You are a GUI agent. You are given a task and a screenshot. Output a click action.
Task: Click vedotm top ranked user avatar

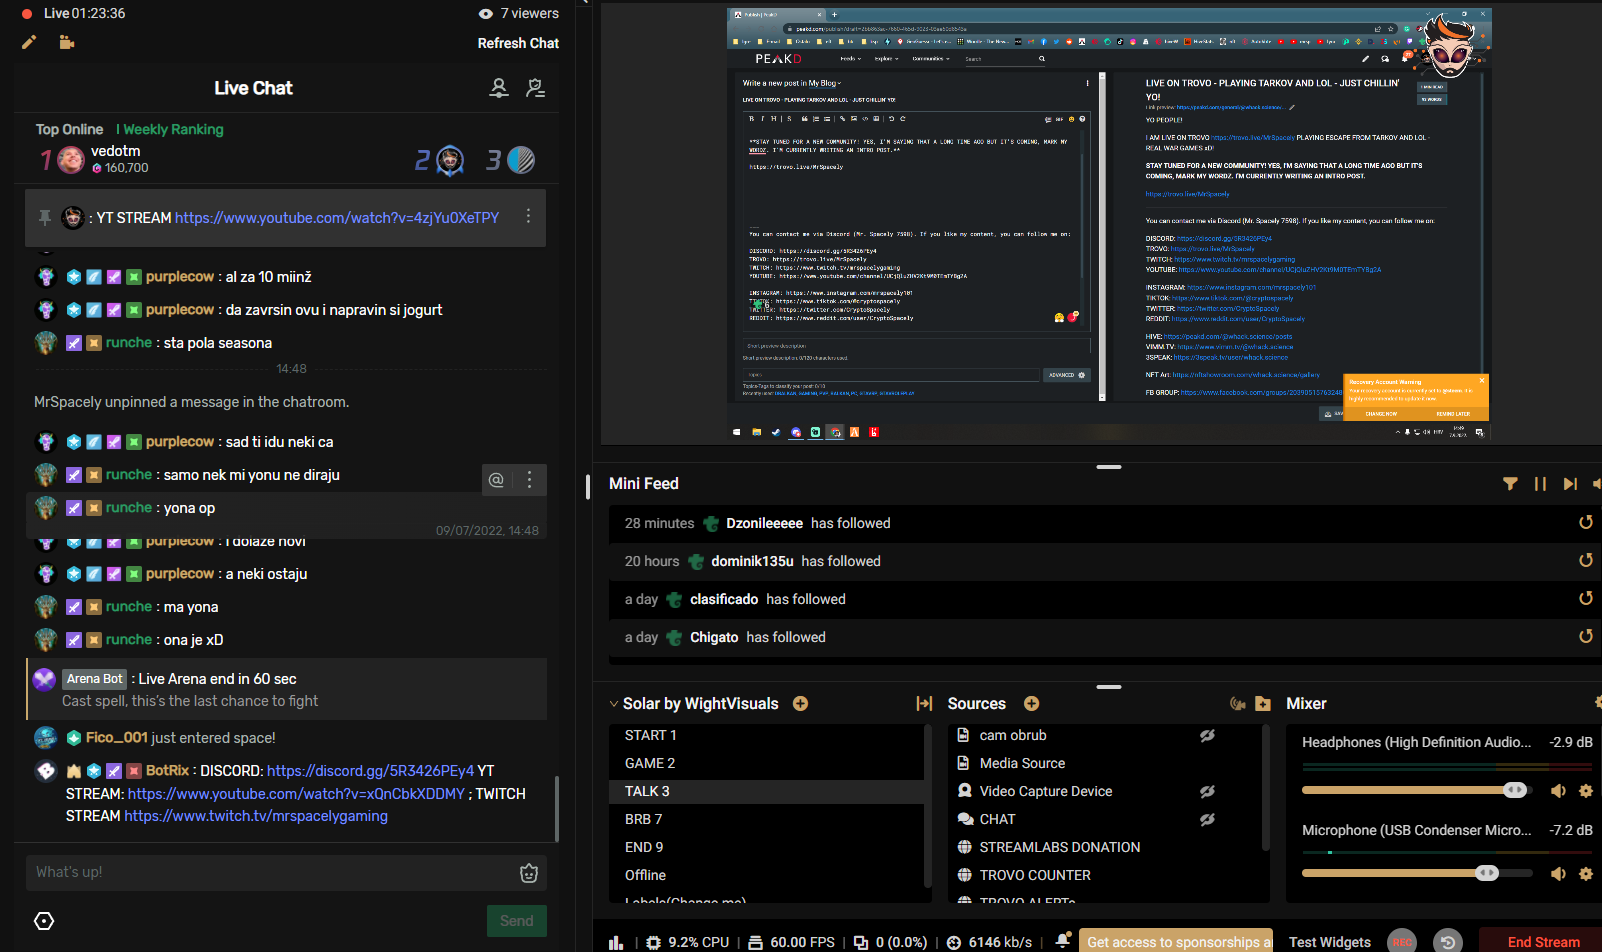coord(70,159)
